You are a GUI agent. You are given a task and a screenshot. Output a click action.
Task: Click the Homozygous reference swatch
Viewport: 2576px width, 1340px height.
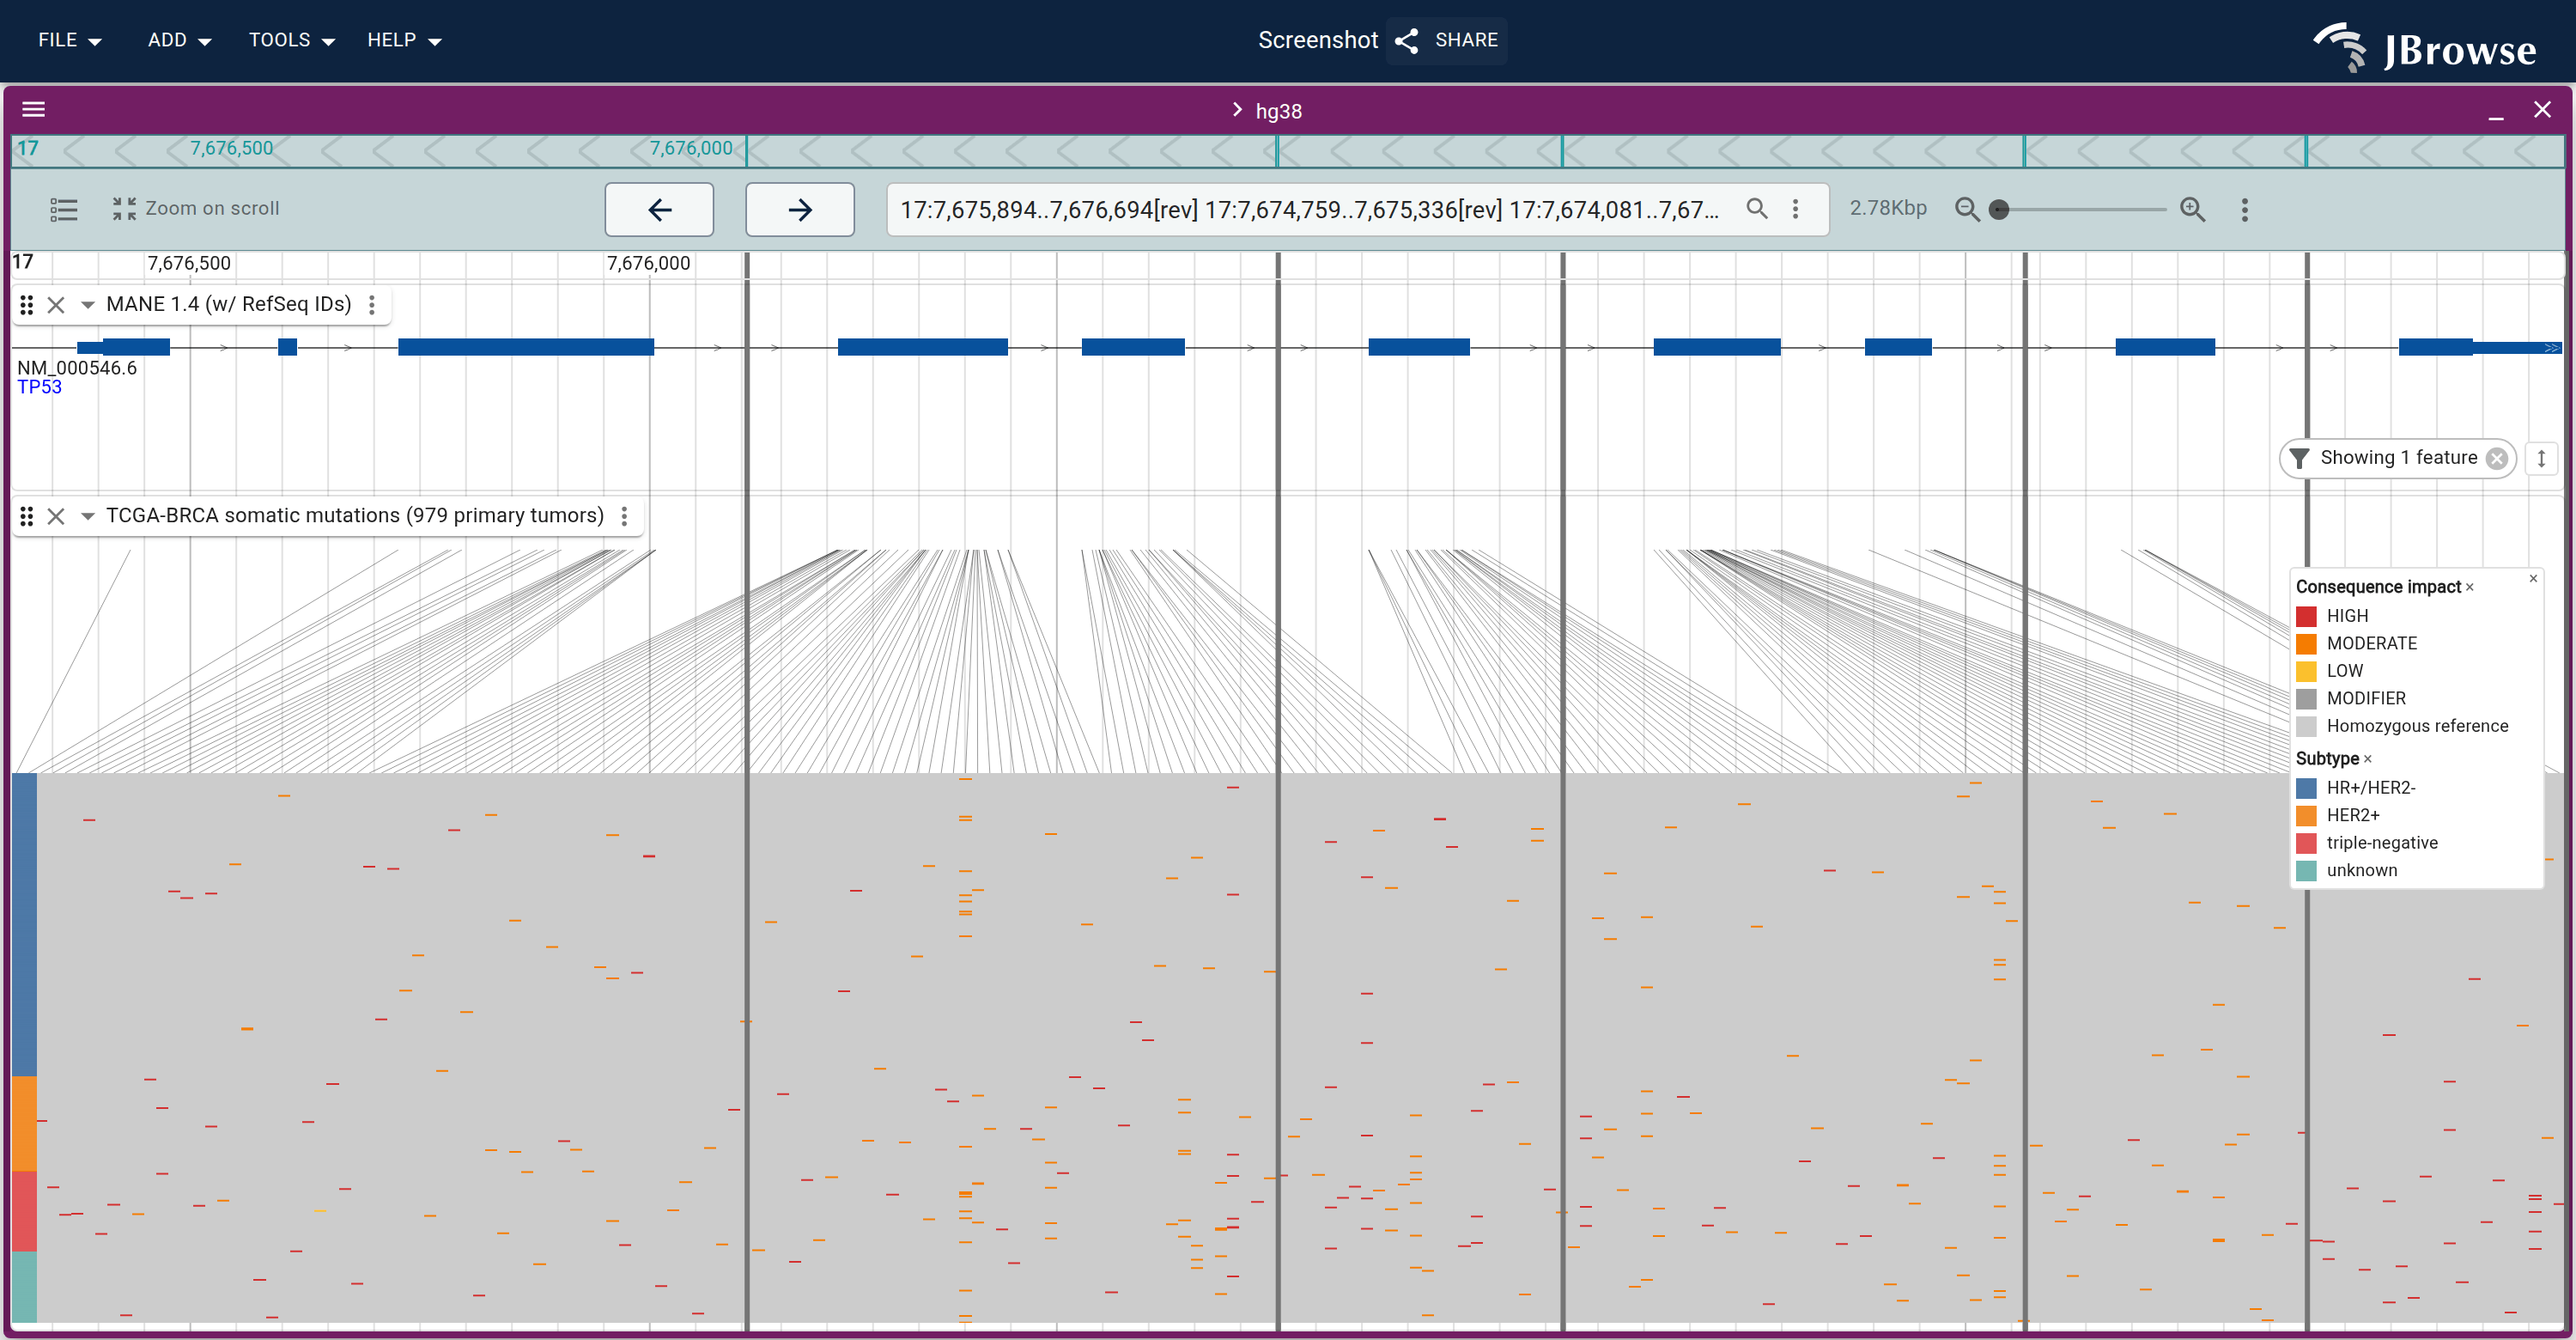pyautogui.click(x=2306, y=726)
